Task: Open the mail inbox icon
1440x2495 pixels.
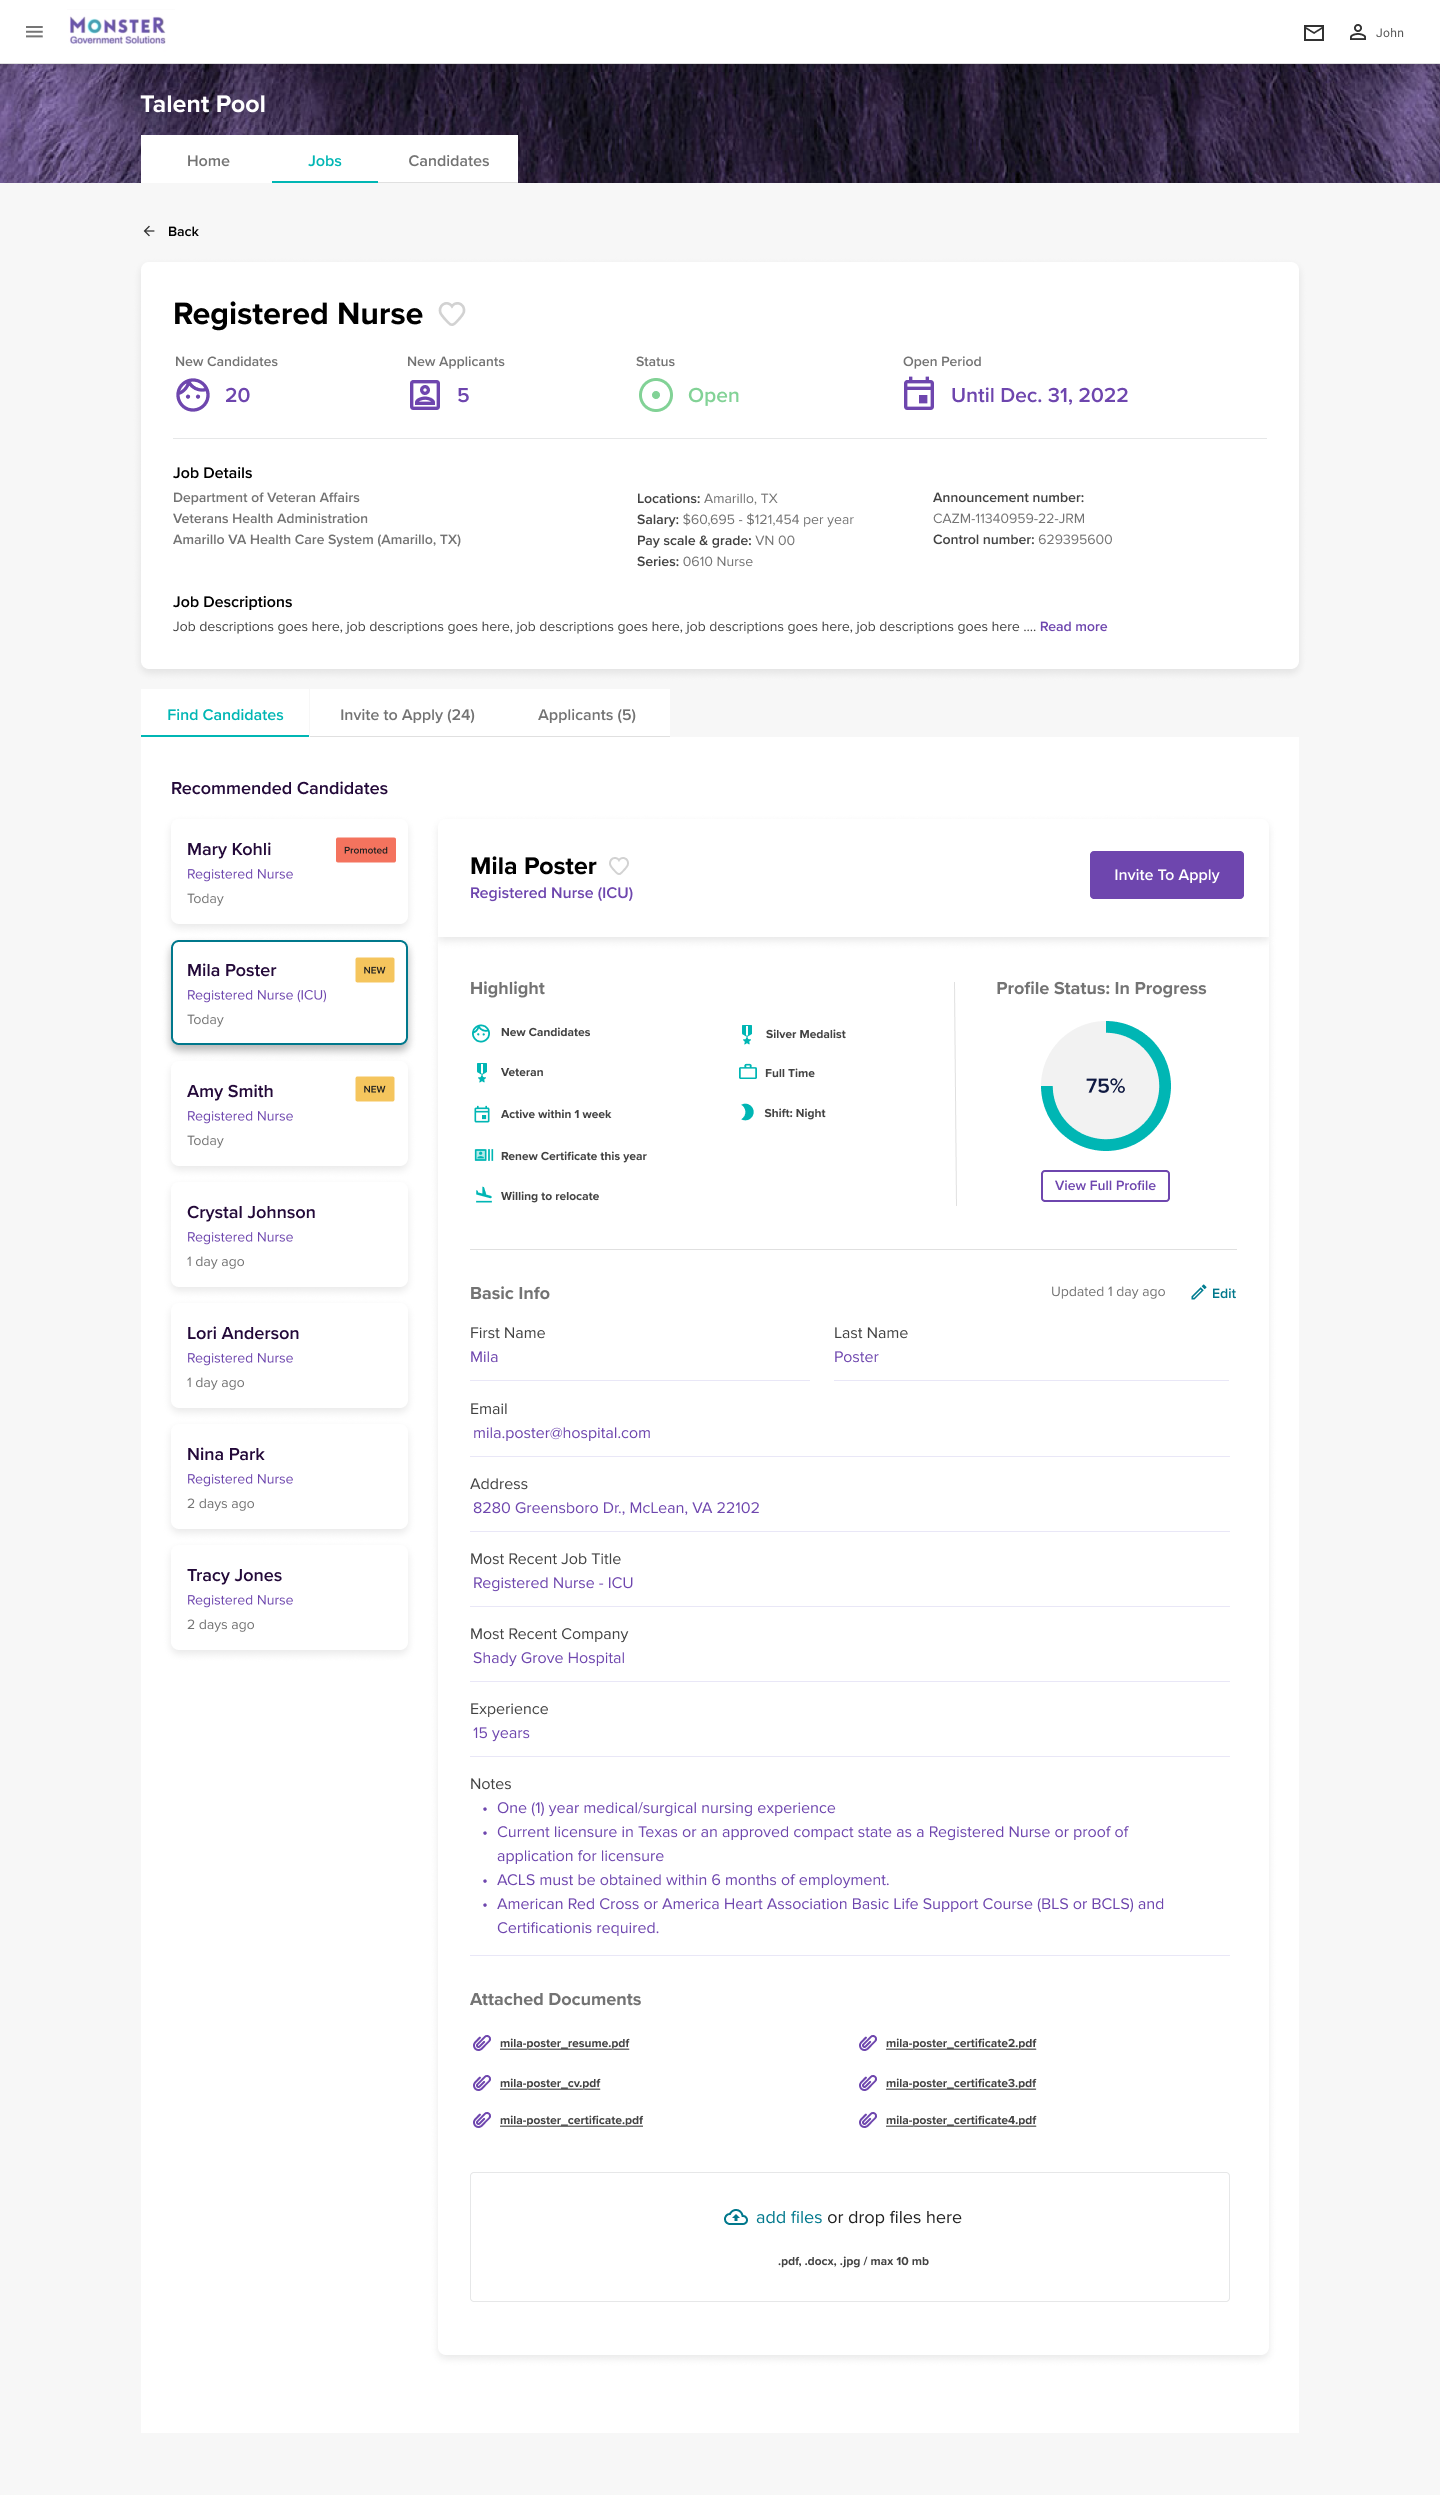Action: click(x=1314, y=33)
